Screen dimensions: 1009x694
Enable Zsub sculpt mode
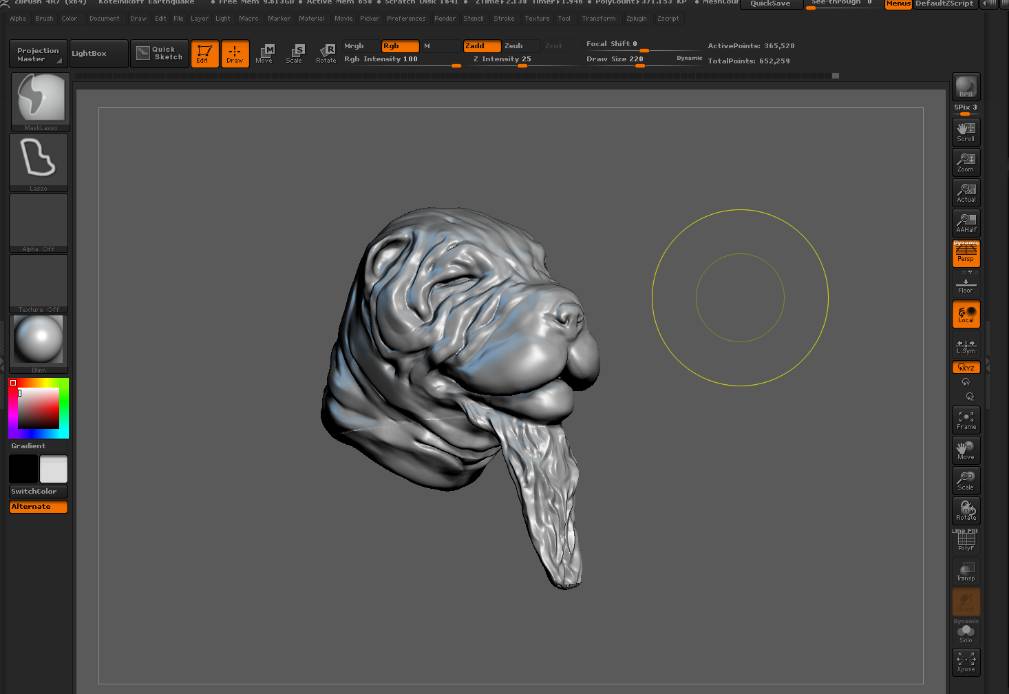pyautogui.click(x=520, y=46)
